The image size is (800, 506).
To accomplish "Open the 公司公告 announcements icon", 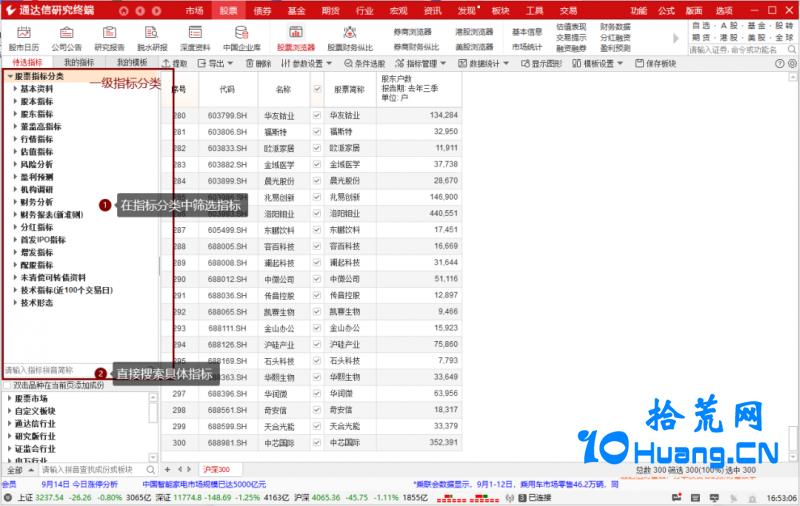I will (x=66, y=33).
